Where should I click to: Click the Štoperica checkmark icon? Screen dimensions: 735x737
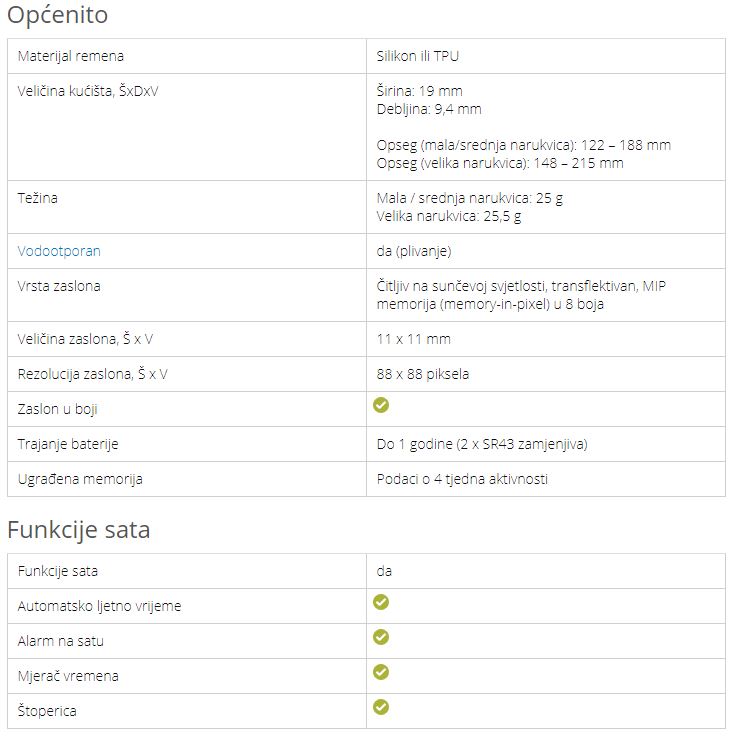tap(381, 708)
